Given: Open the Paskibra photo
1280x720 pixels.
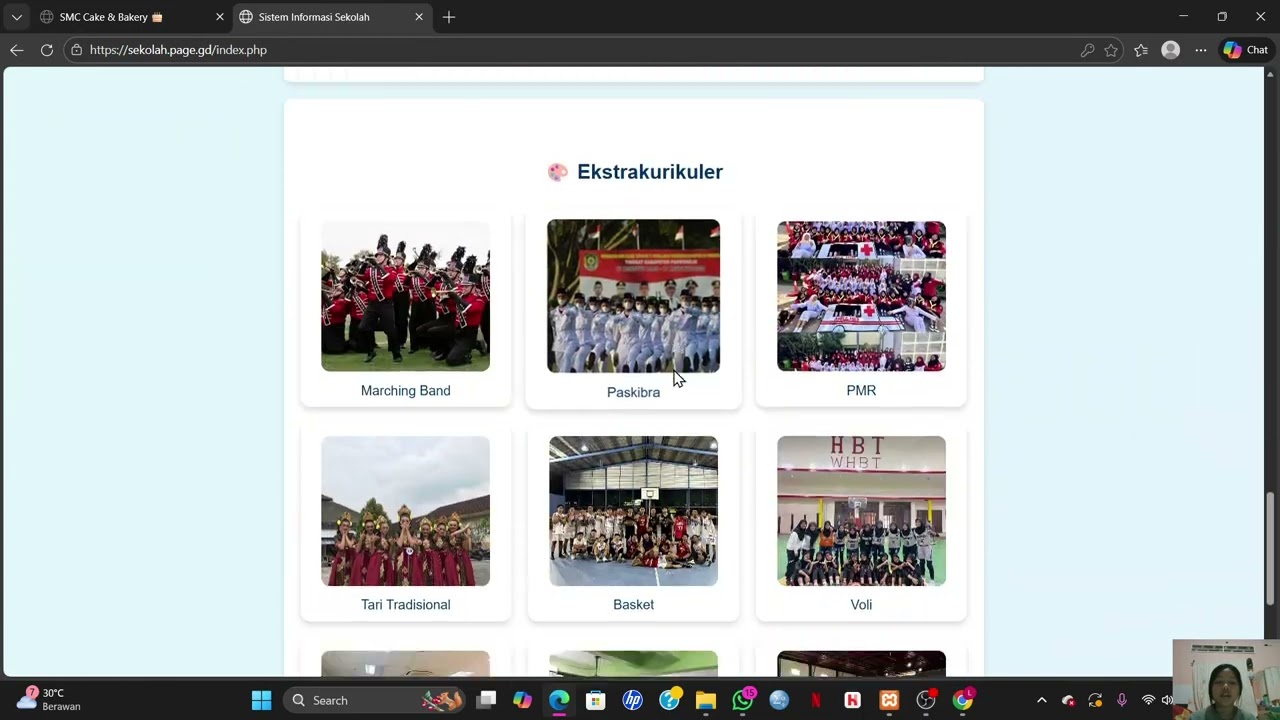Looking at the screenshot, I should tap(633, 296).
